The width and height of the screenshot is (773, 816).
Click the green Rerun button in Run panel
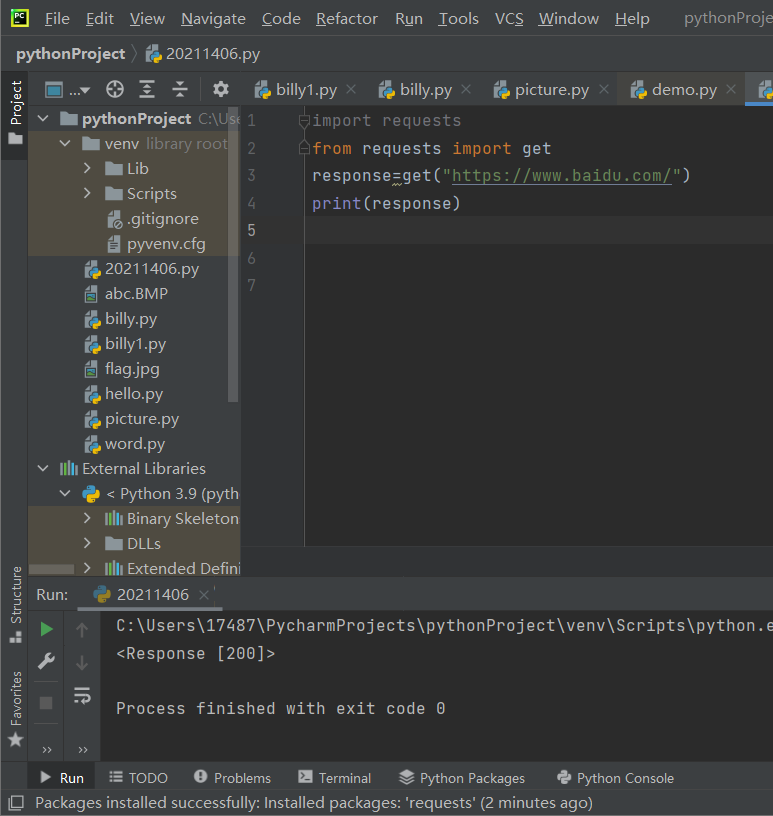tap(46, 629)
